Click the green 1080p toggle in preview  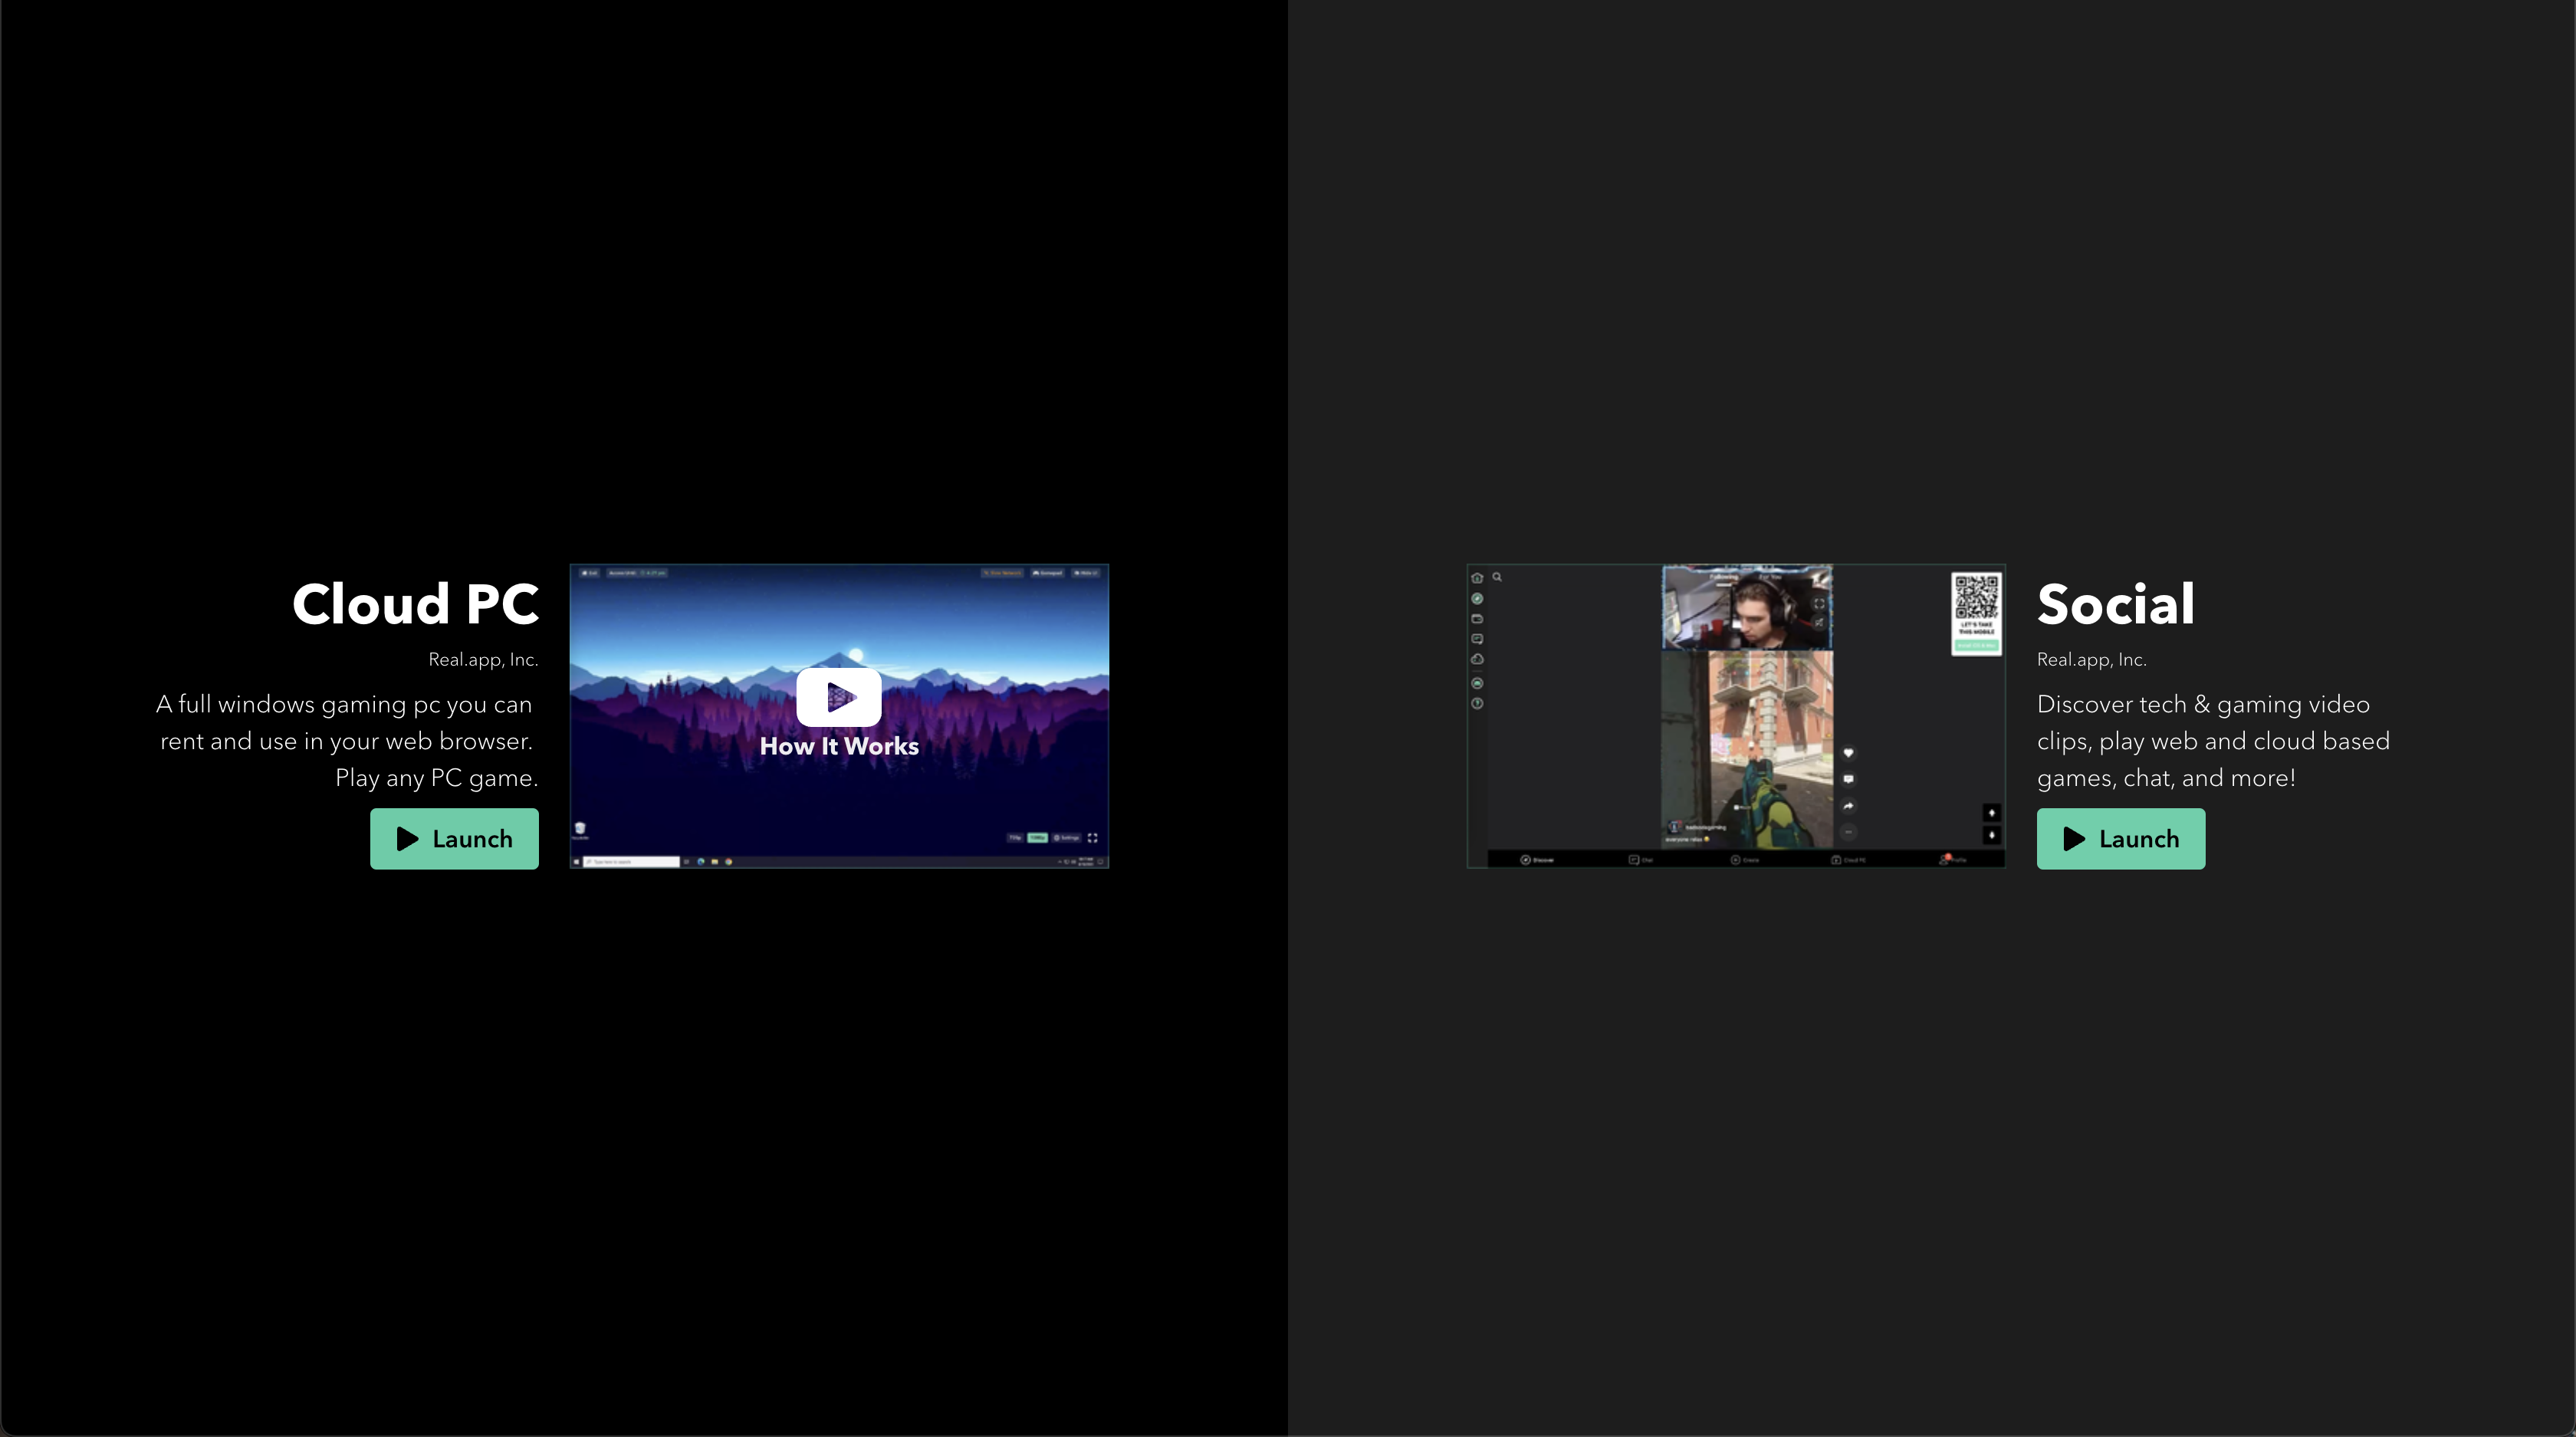1038,838
